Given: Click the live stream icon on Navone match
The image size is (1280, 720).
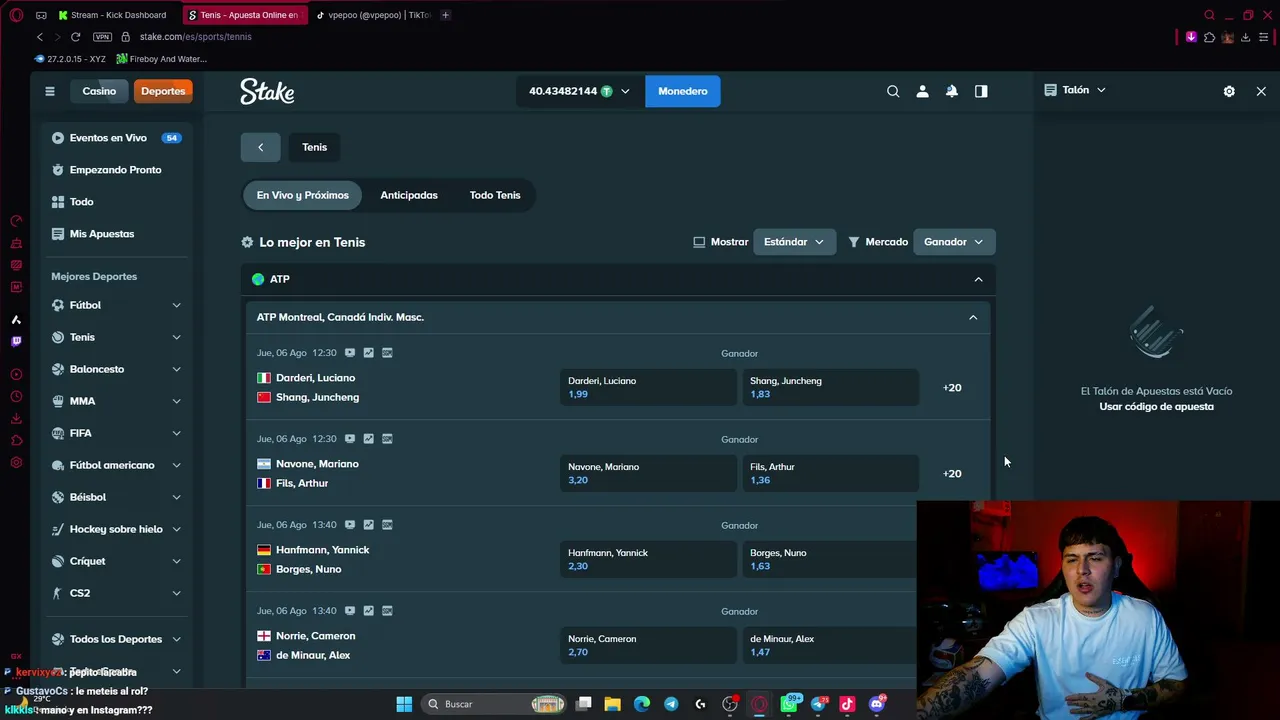Looking at the screenshot, I should [x=350, y=439].
